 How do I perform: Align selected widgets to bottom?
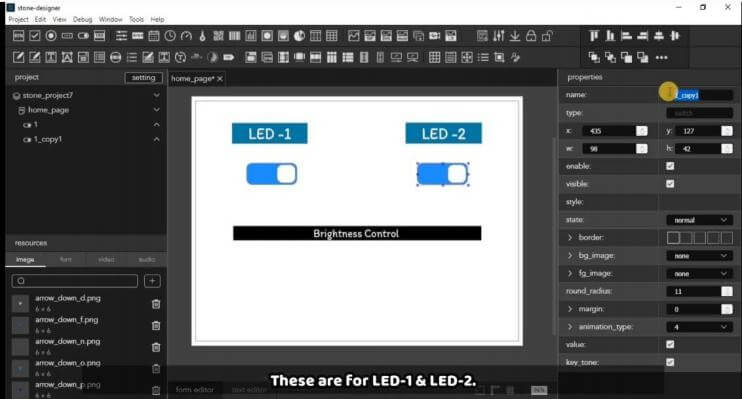[610, 36]
